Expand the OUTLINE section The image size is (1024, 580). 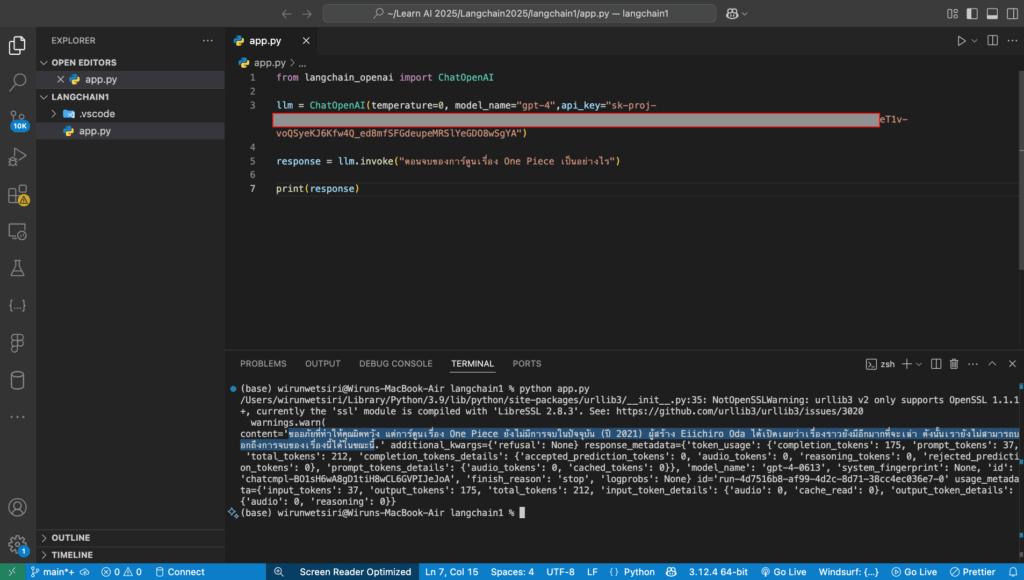click(x=70, y=538)
